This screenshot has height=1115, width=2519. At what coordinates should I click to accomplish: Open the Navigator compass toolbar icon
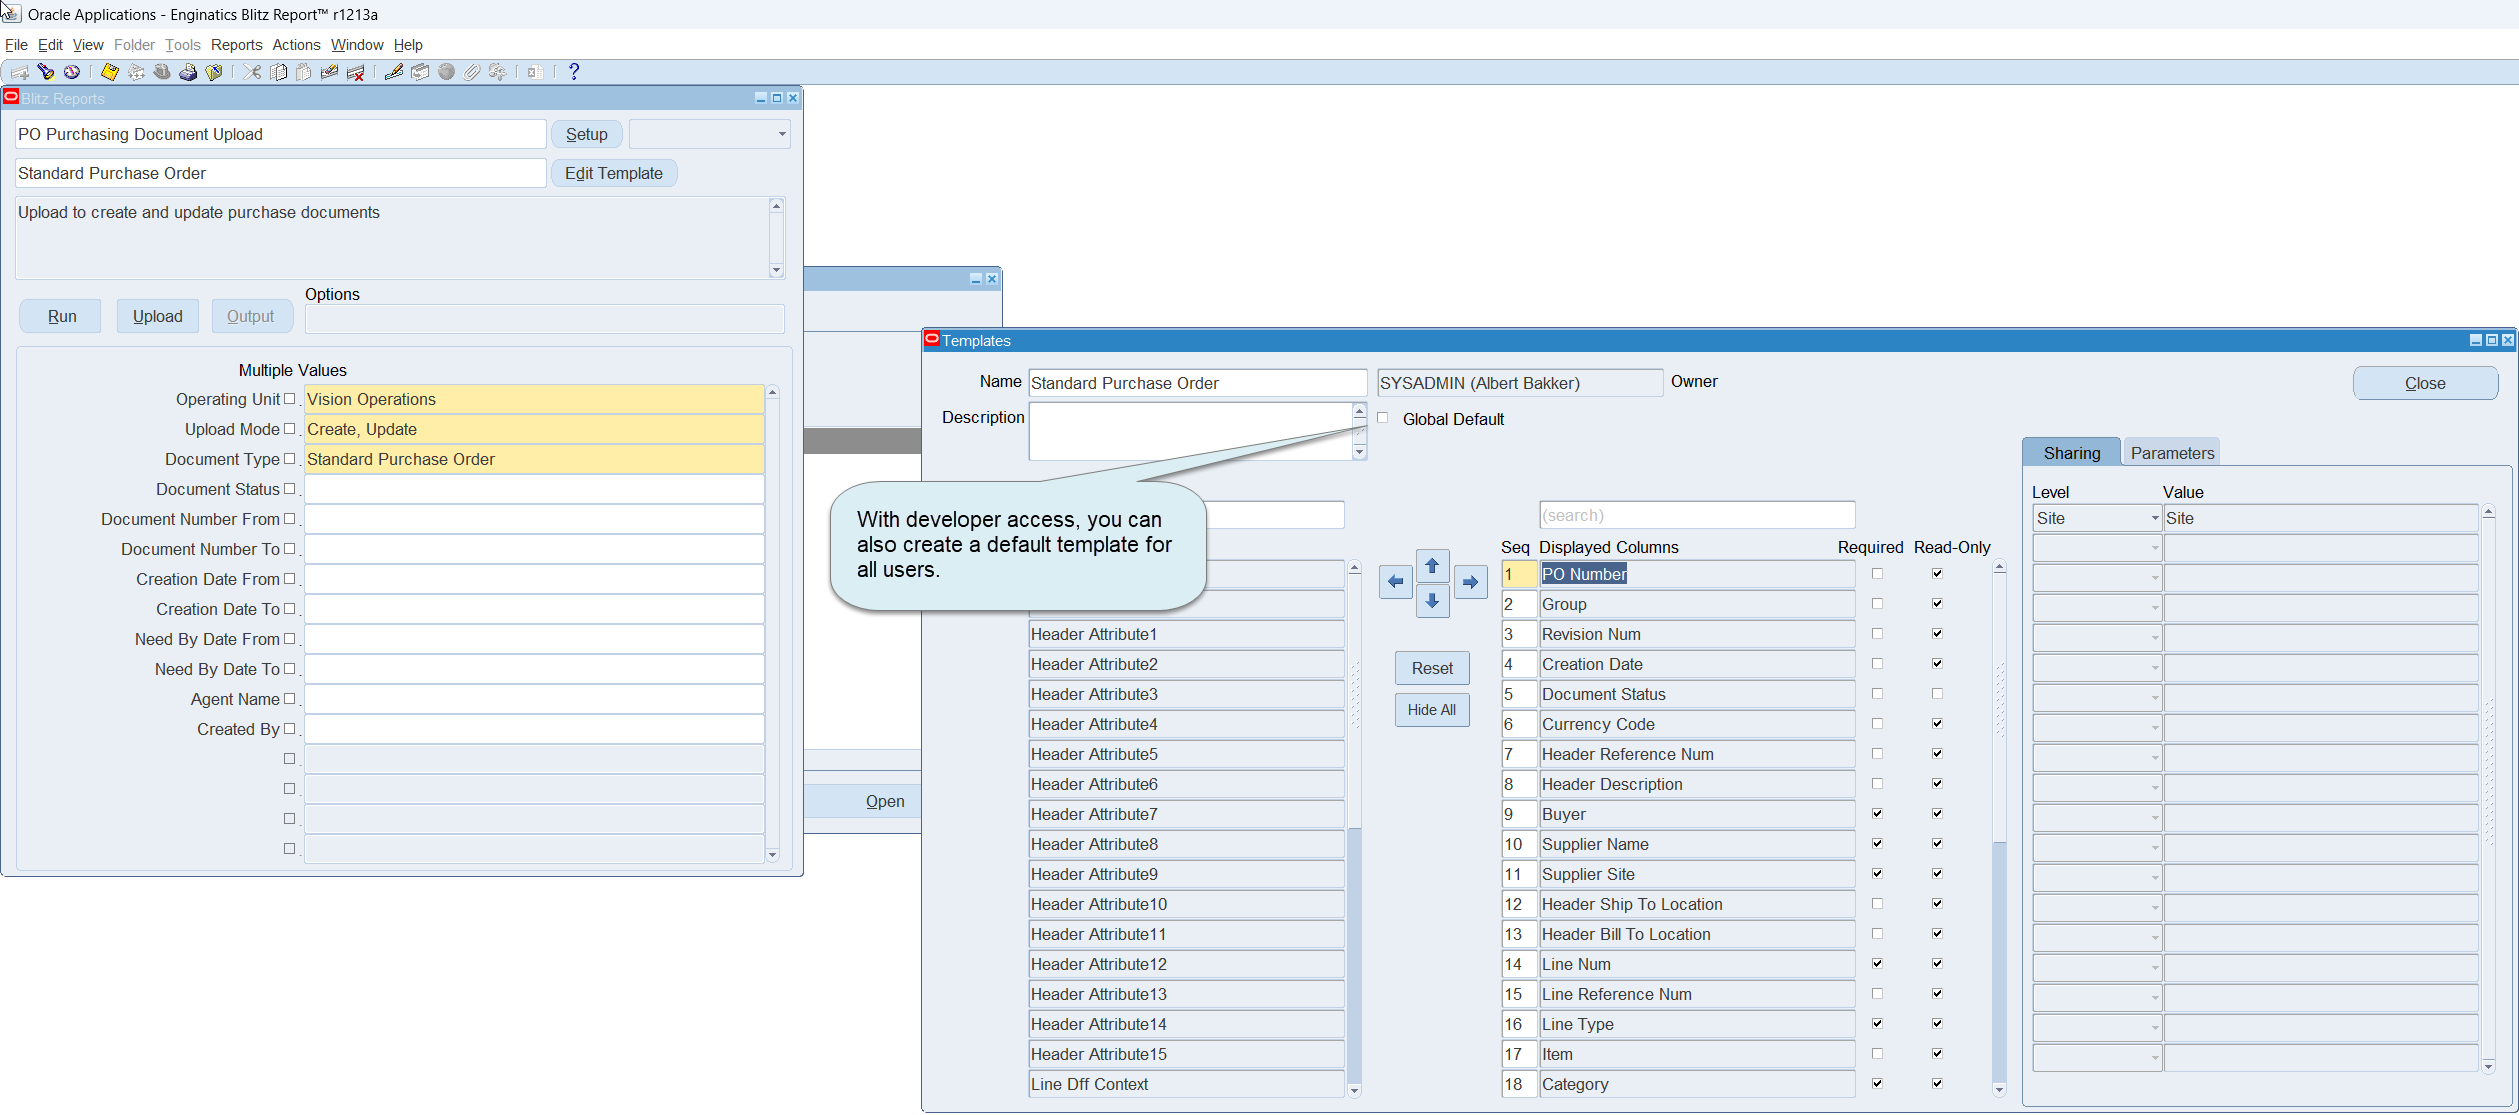[72, 72]
